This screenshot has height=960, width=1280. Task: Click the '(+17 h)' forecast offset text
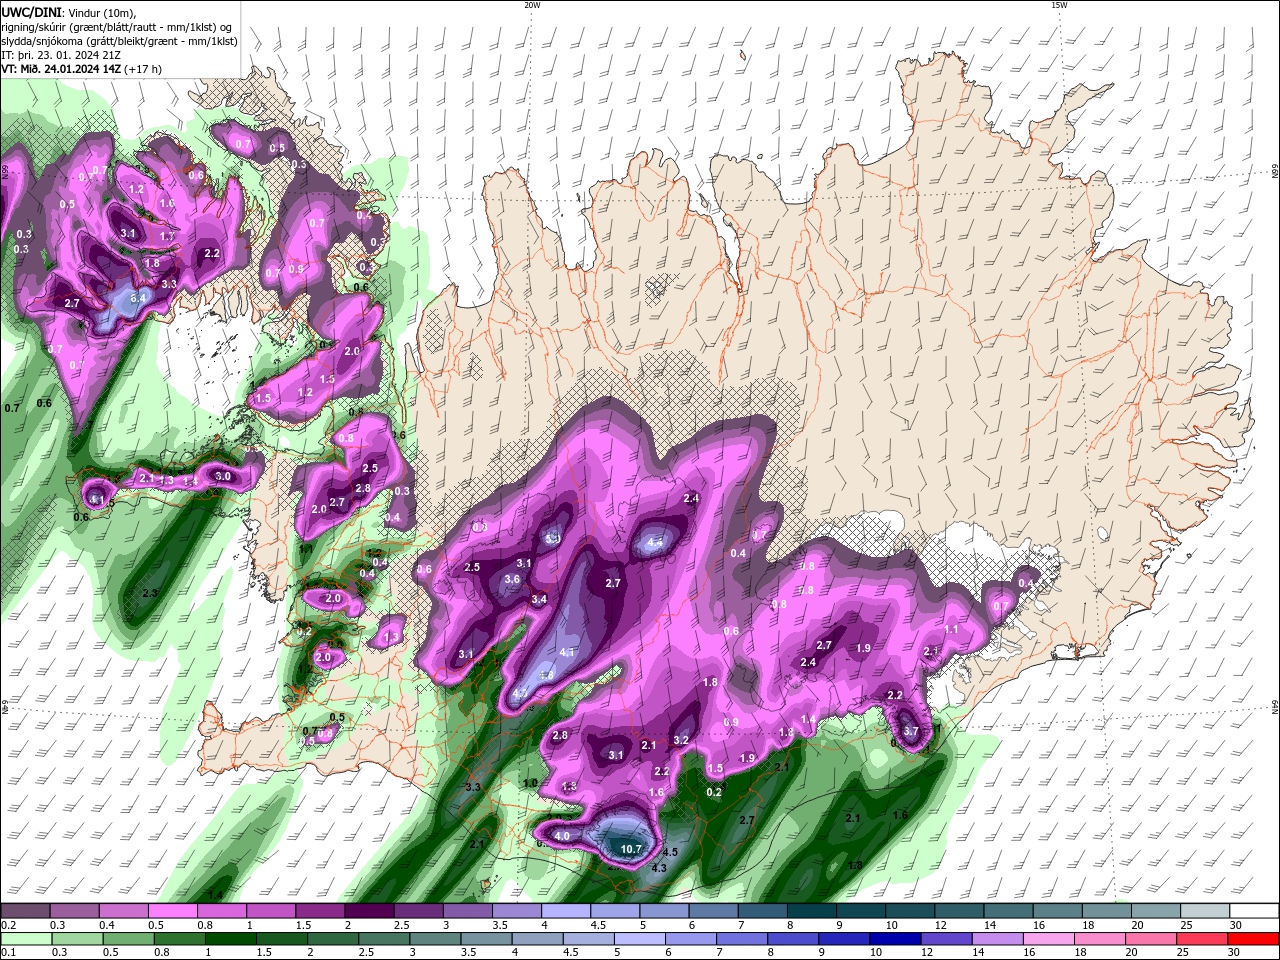coord(143,69)
